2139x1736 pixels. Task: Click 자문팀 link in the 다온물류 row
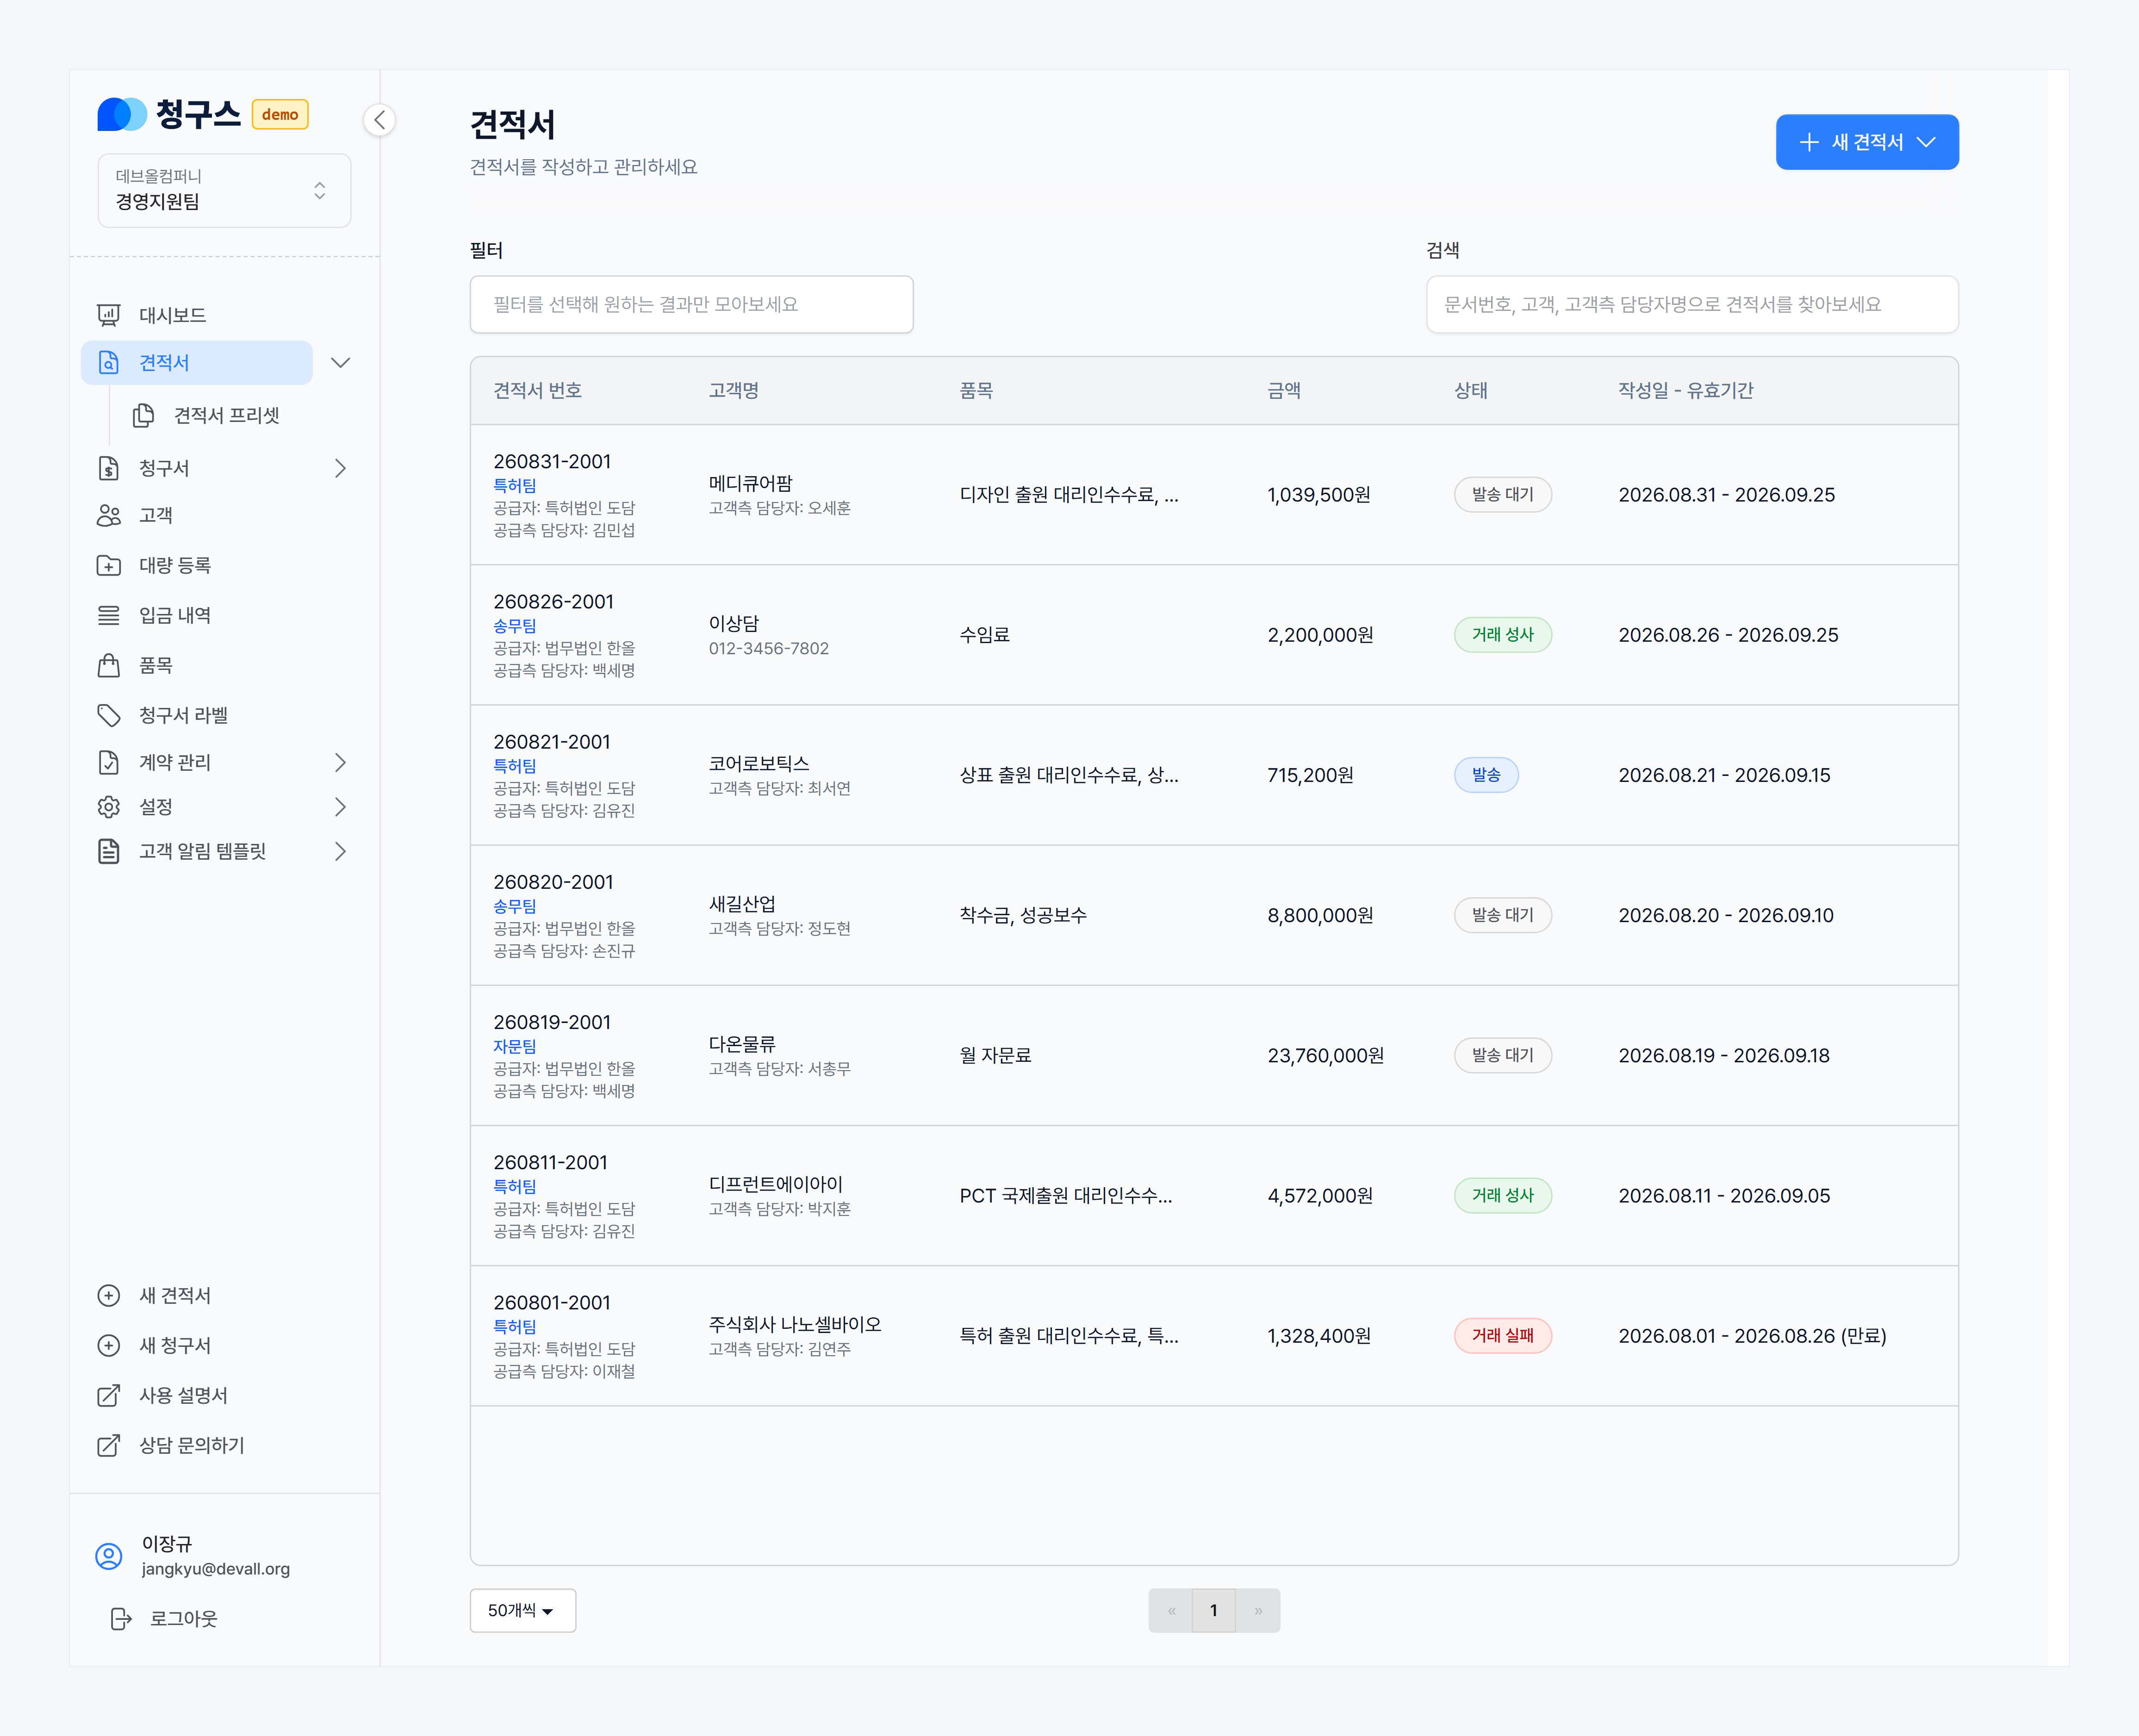point(514,1046)
